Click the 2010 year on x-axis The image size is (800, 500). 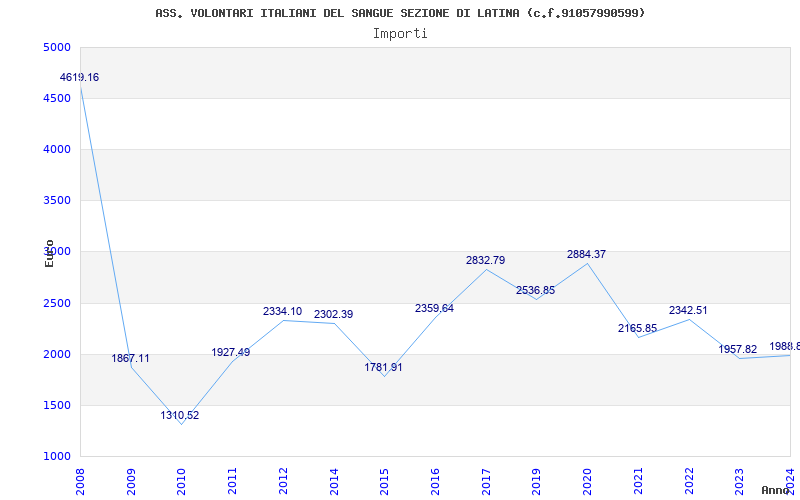coord(182,480)
